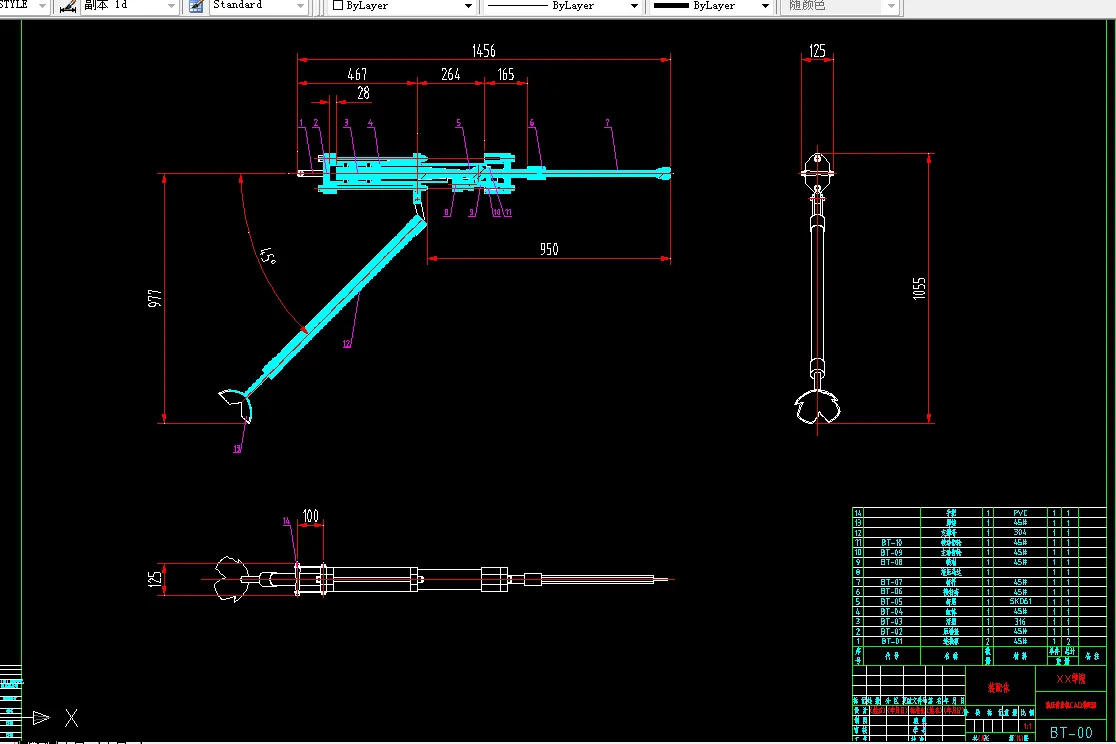The image size is (1116, 744).
Task: Select the 165 dimension text
Action: (505, 74)
